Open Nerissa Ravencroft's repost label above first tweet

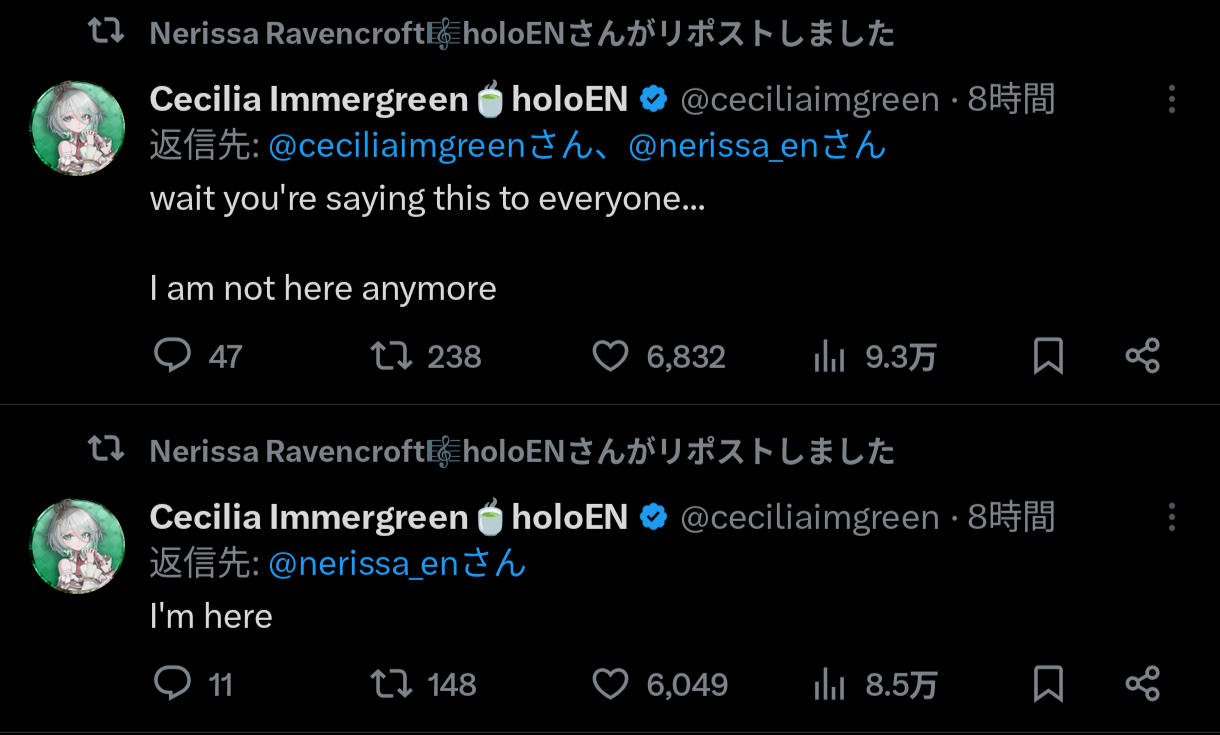coord(521,34)
